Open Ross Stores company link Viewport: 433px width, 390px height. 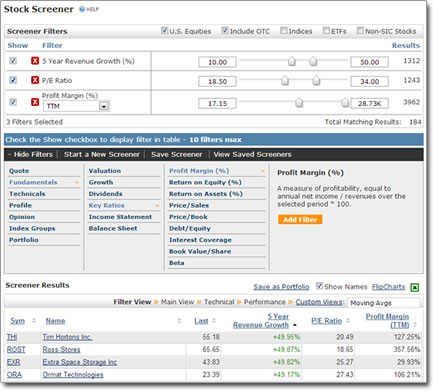tap(61, 350)
